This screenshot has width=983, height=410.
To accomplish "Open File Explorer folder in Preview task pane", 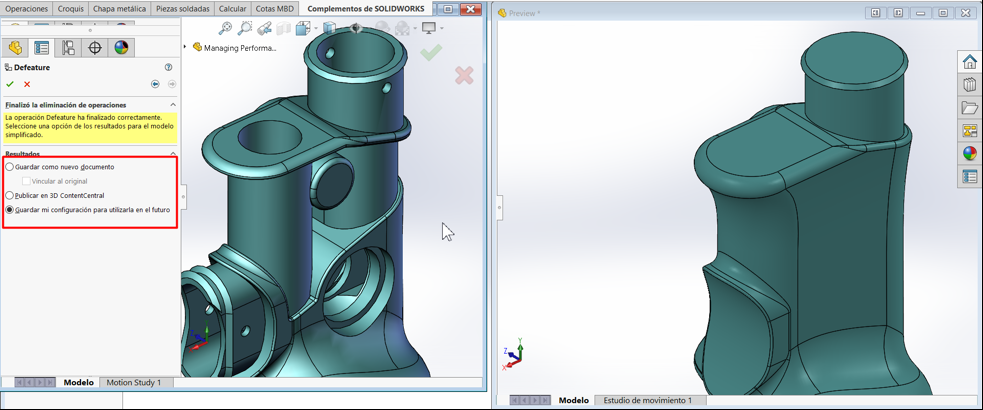I will tap(970, 108).
